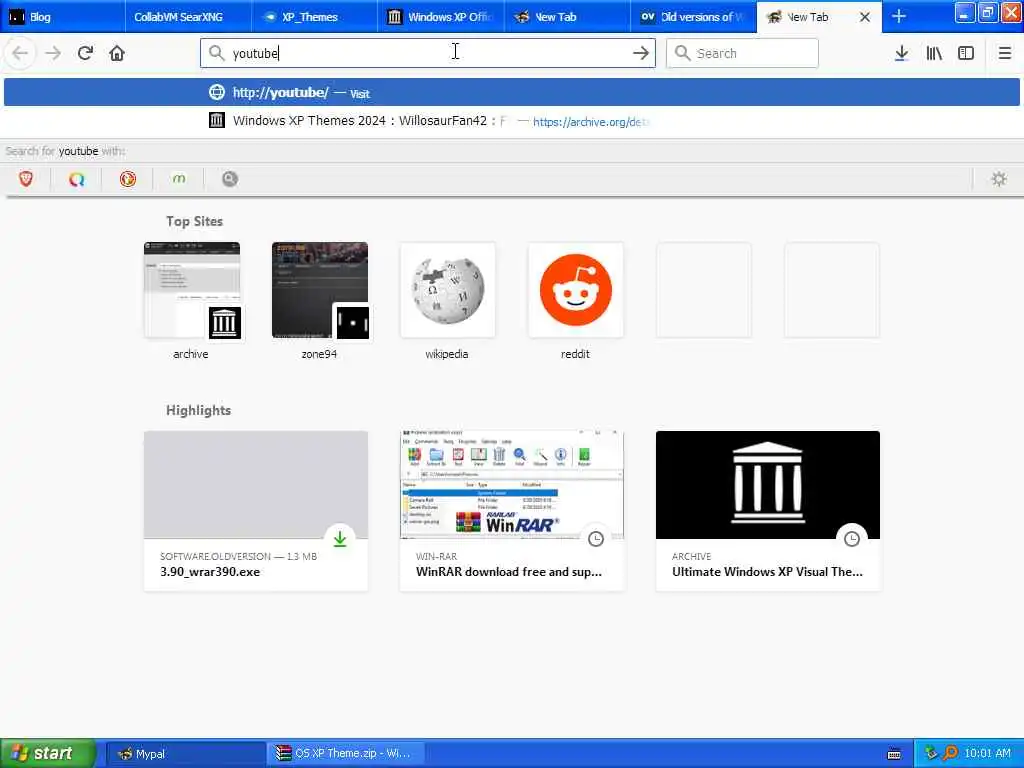Viewport: 1024px width, 768px height.
Task: Go to the Home page
Action: (x=117, y=53)
